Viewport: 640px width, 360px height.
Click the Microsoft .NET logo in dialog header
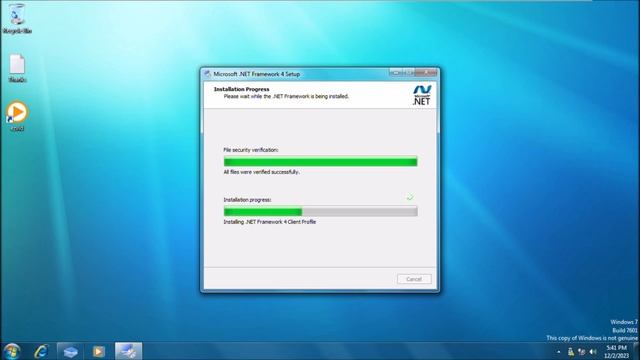[422, 95]
